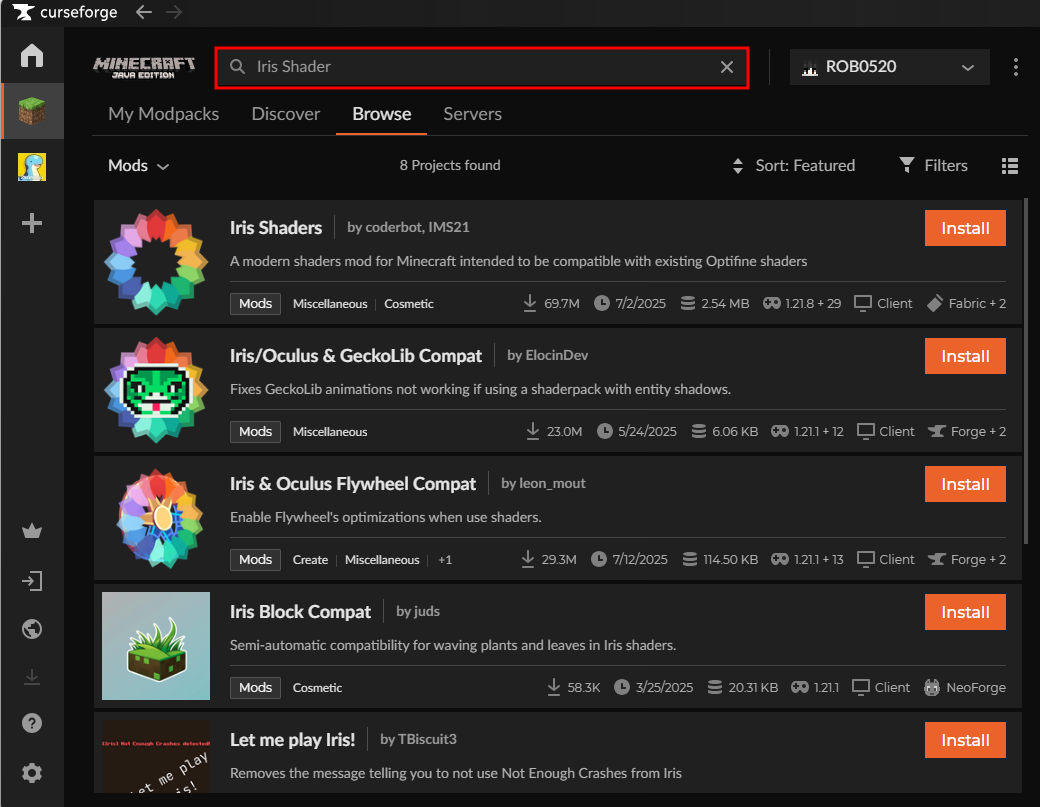
Task: Open the blue dinosaur game in sidebar
Action: point(32,166)
